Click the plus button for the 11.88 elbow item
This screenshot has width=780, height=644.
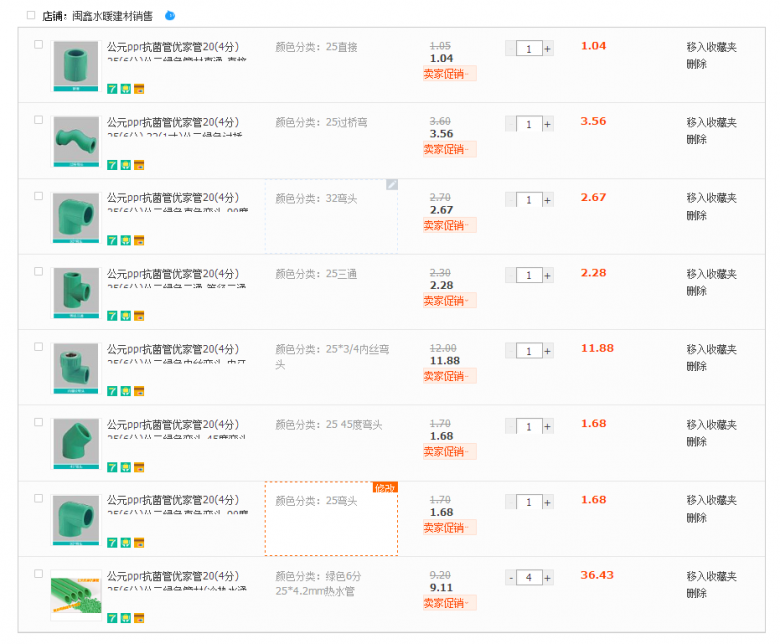pos(547,351)
